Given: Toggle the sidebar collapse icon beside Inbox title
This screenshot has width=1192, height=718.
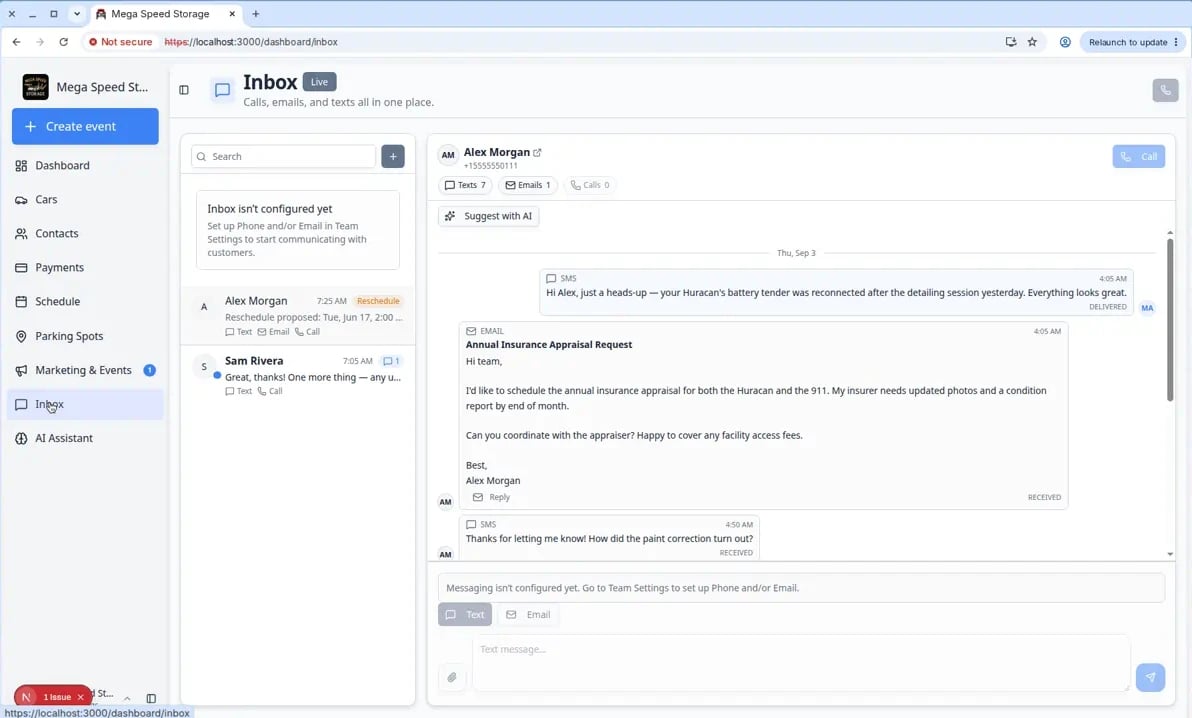Looking at the screenshot, I should [184, 90].
